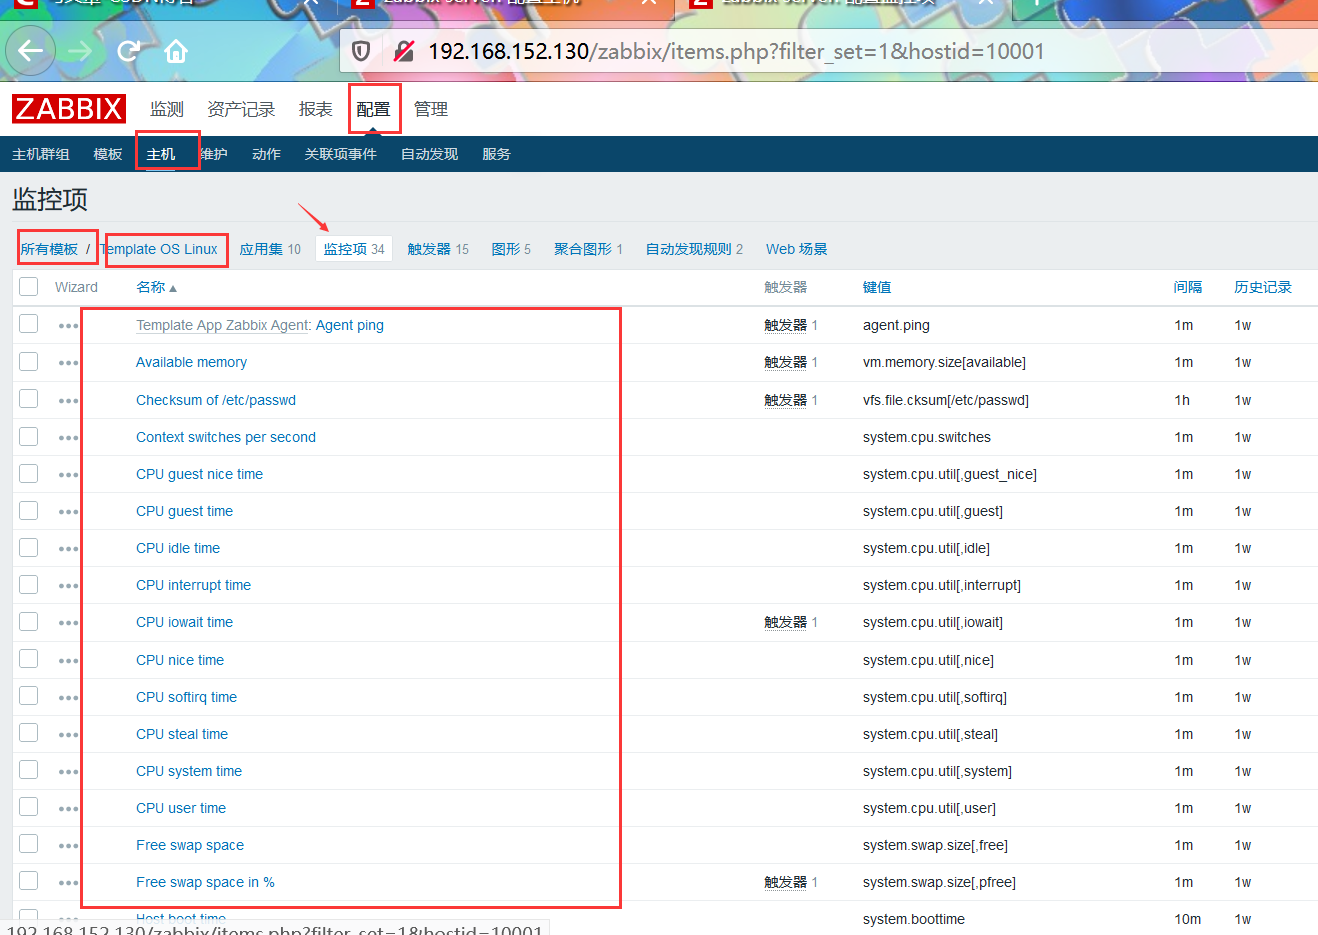Viewport: 1318px width, 935px height.
Task: Select the 自动发现 submenu item
Action: tap(429, 154)
